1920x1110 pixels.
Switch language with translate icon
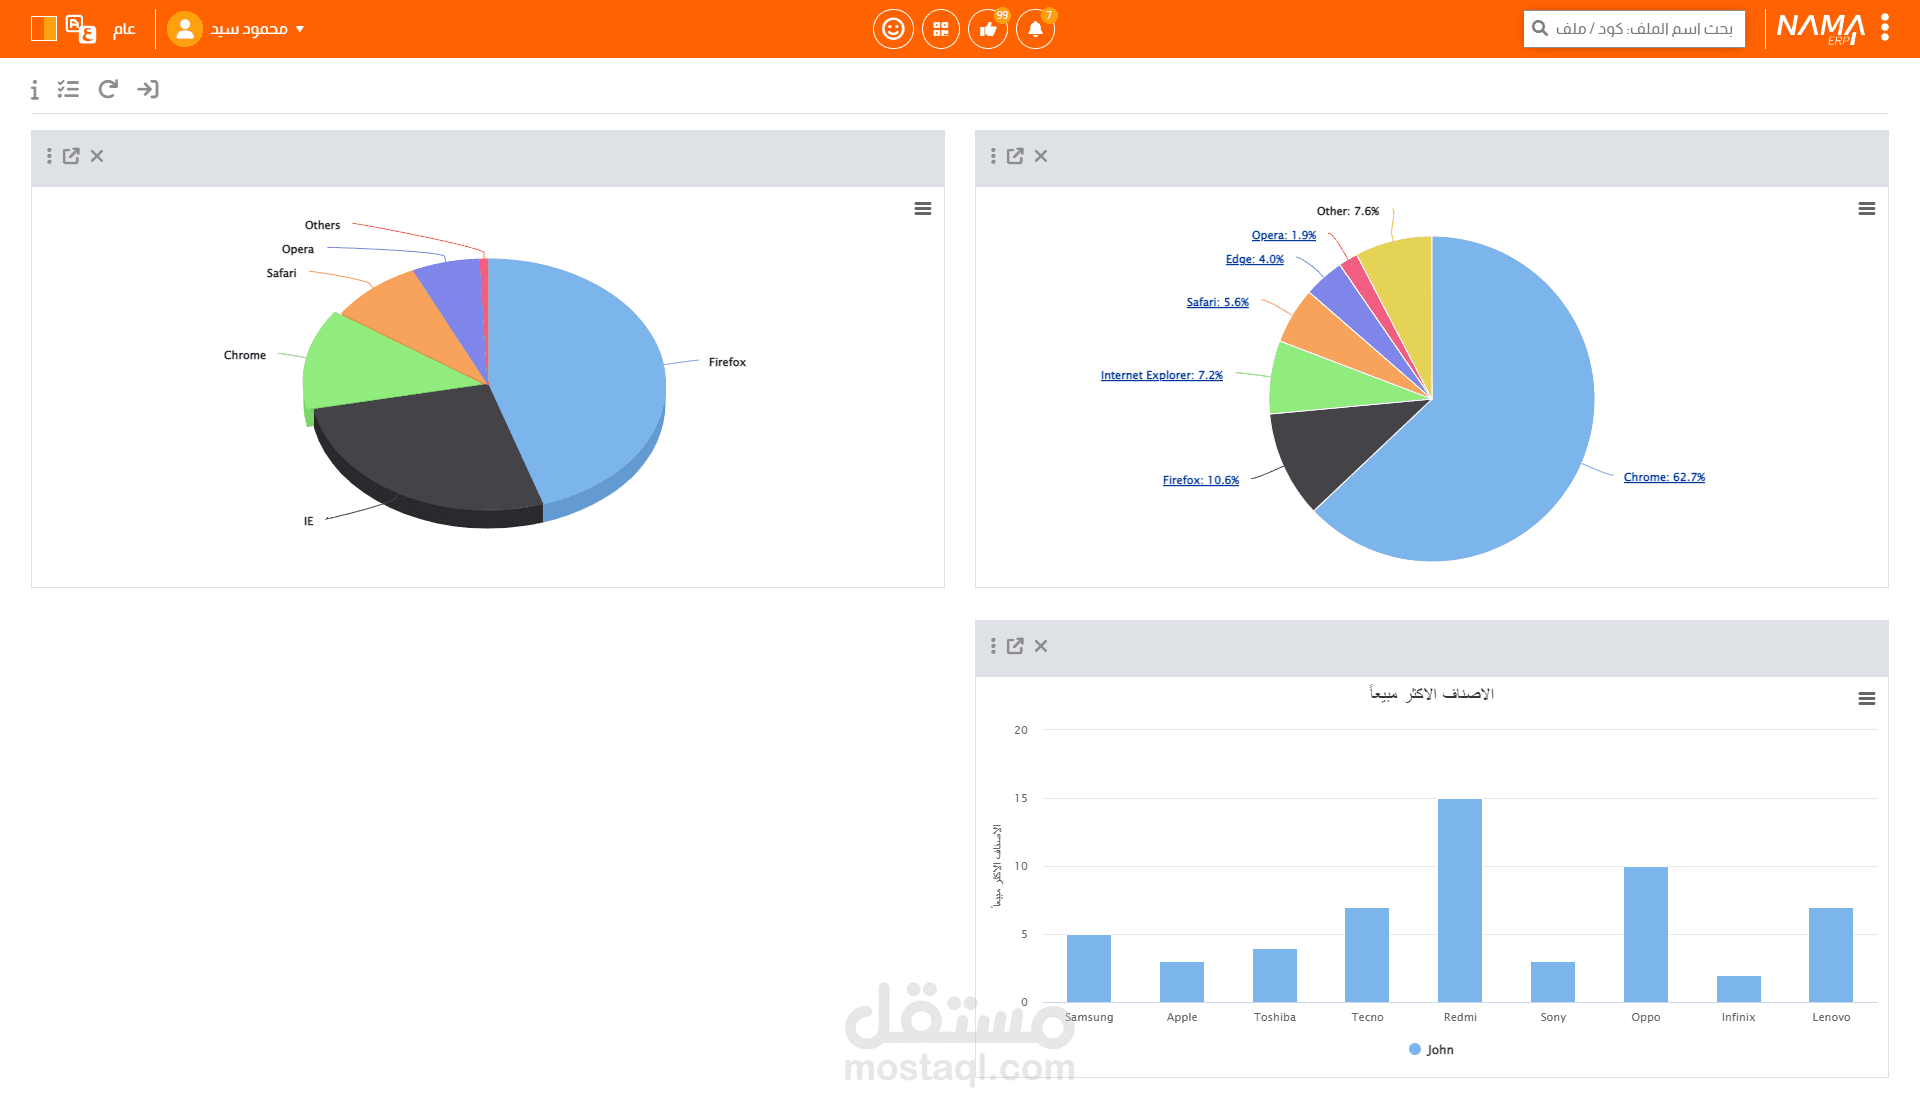point(81,29)
